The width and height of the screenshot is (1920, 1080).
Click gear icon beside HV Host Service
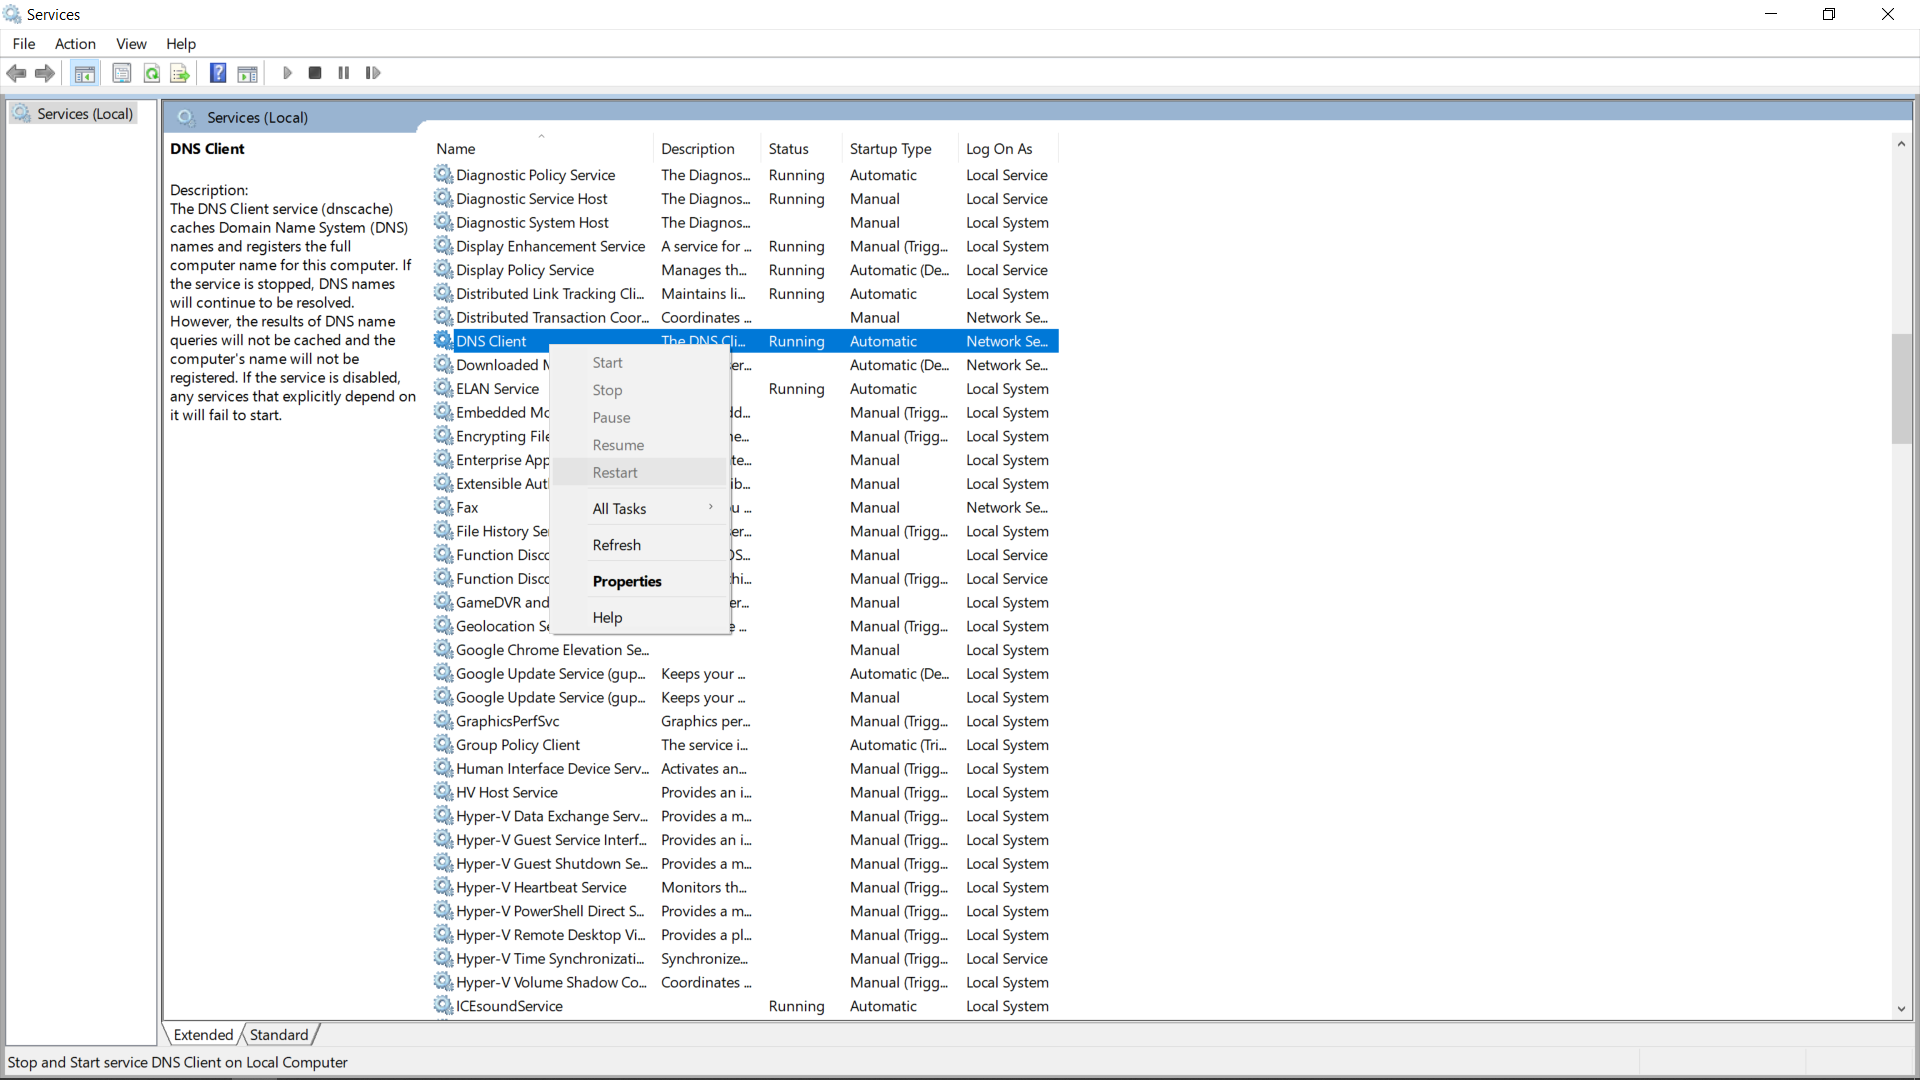click(x=443, y=792)
